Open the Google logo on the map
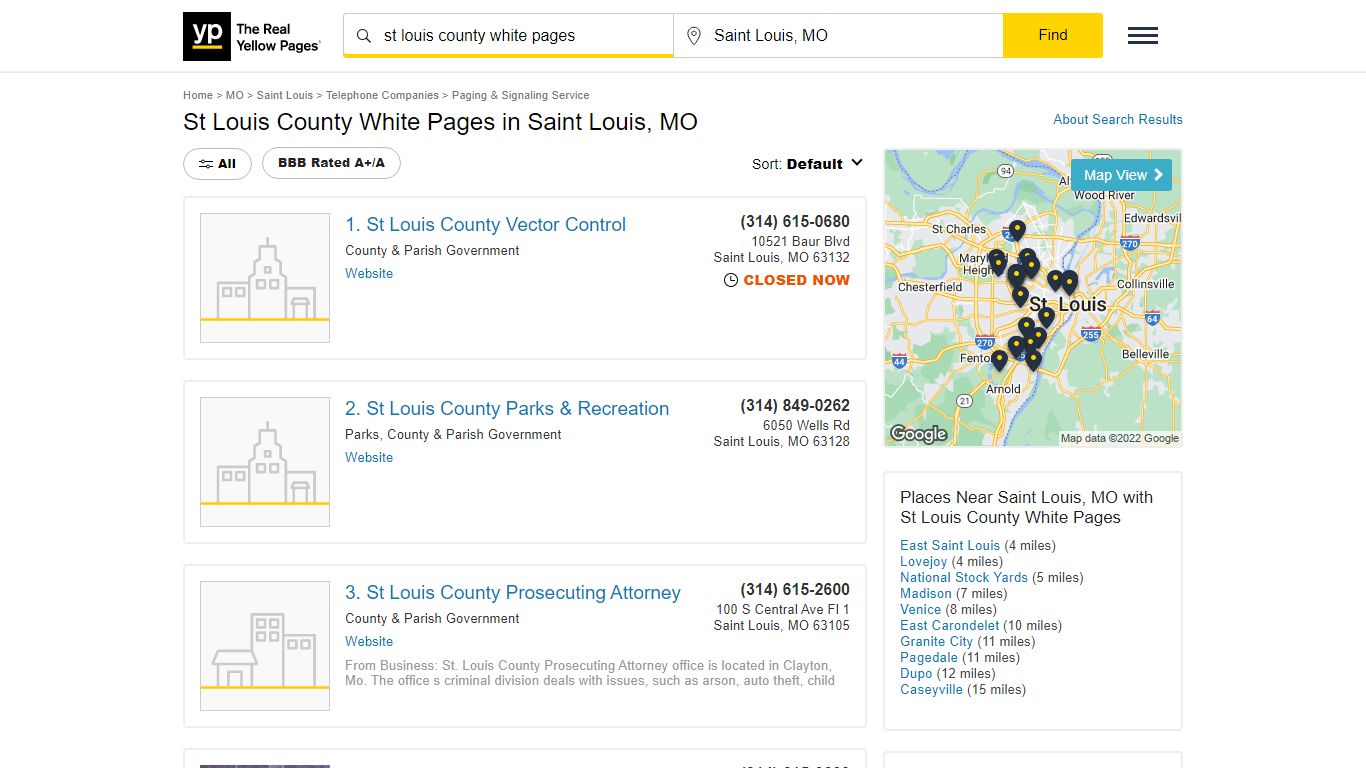1366x768 pixels. 918,434
